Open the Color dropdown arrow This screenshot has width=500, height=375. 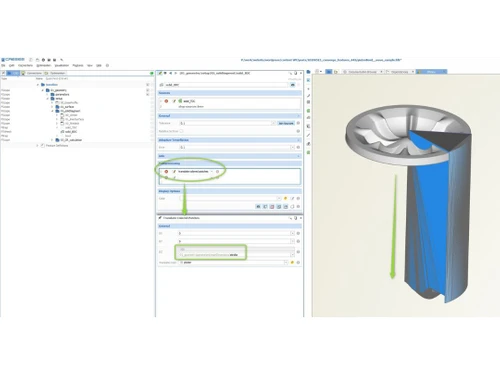pos(279,198)
